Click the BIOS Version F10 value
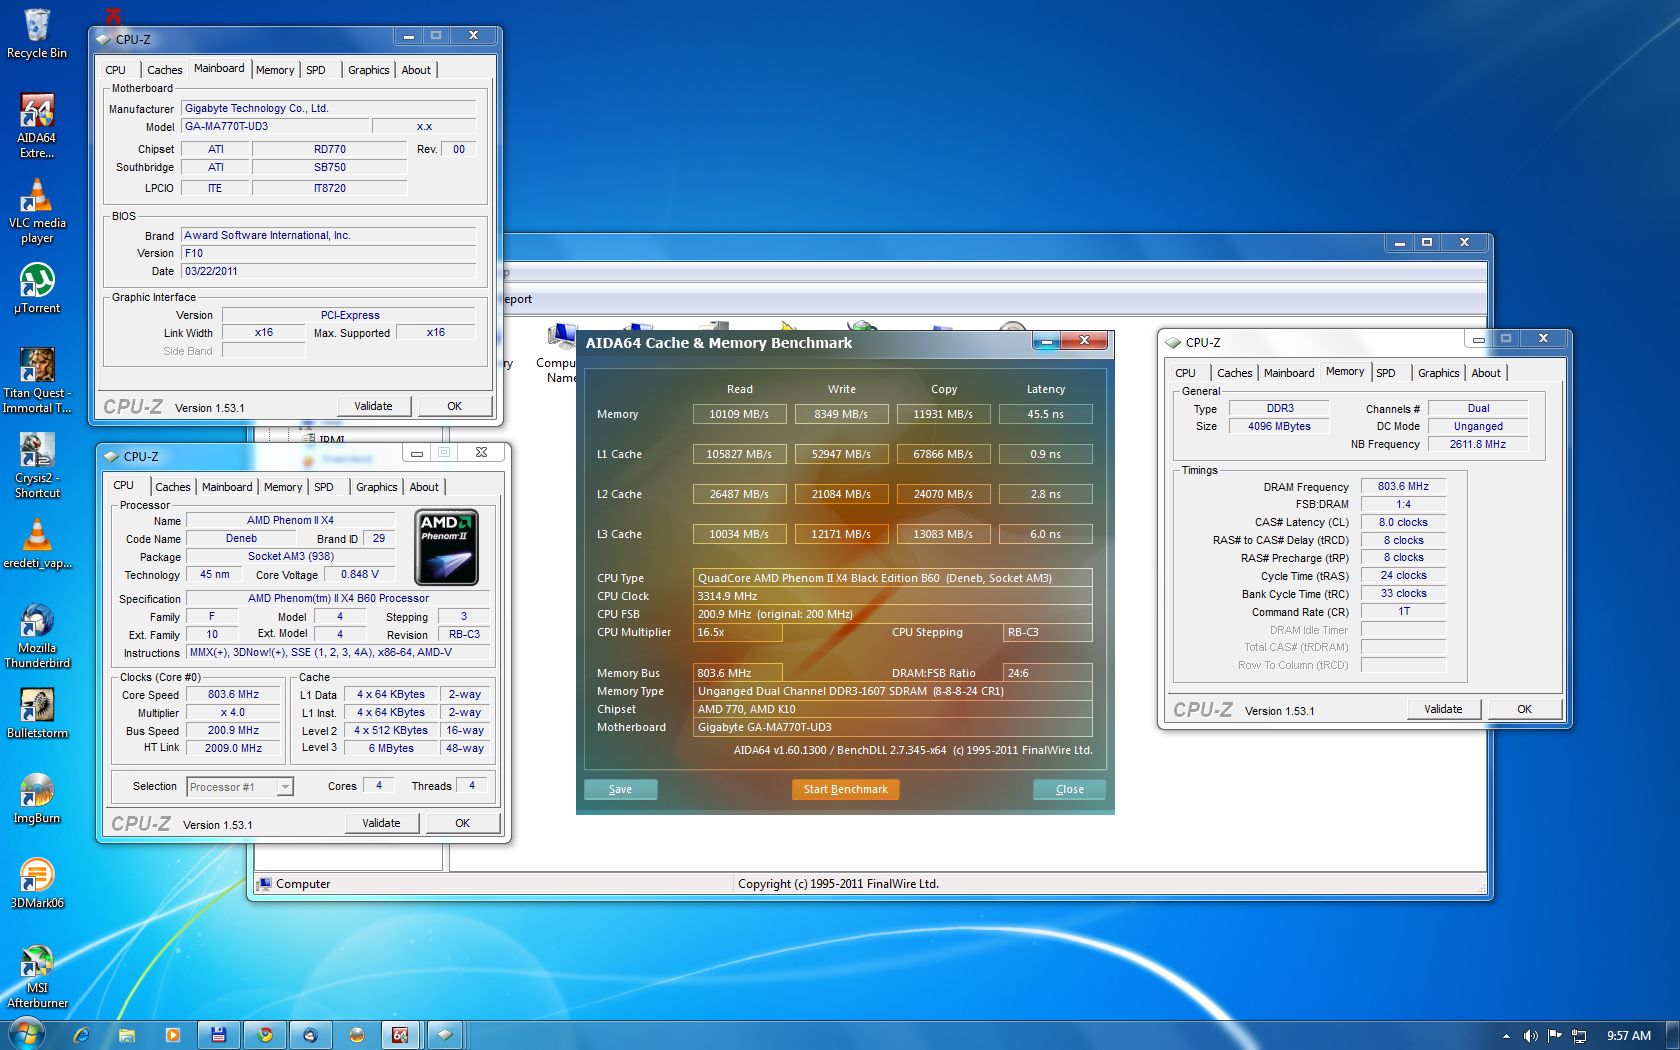The height and width of the screenshot is (1050, 1680). (x=329, y=253)
